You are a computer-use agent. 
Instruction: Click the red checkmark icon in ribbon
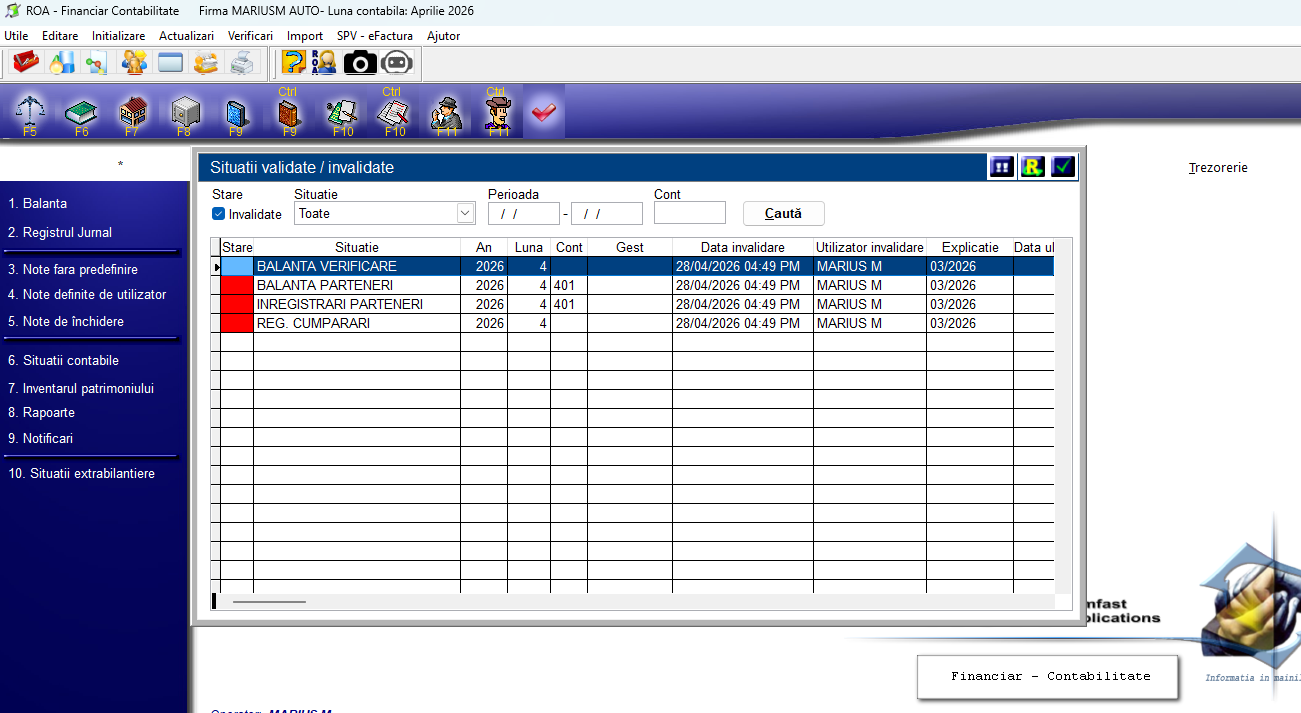(x=543, y=113)
